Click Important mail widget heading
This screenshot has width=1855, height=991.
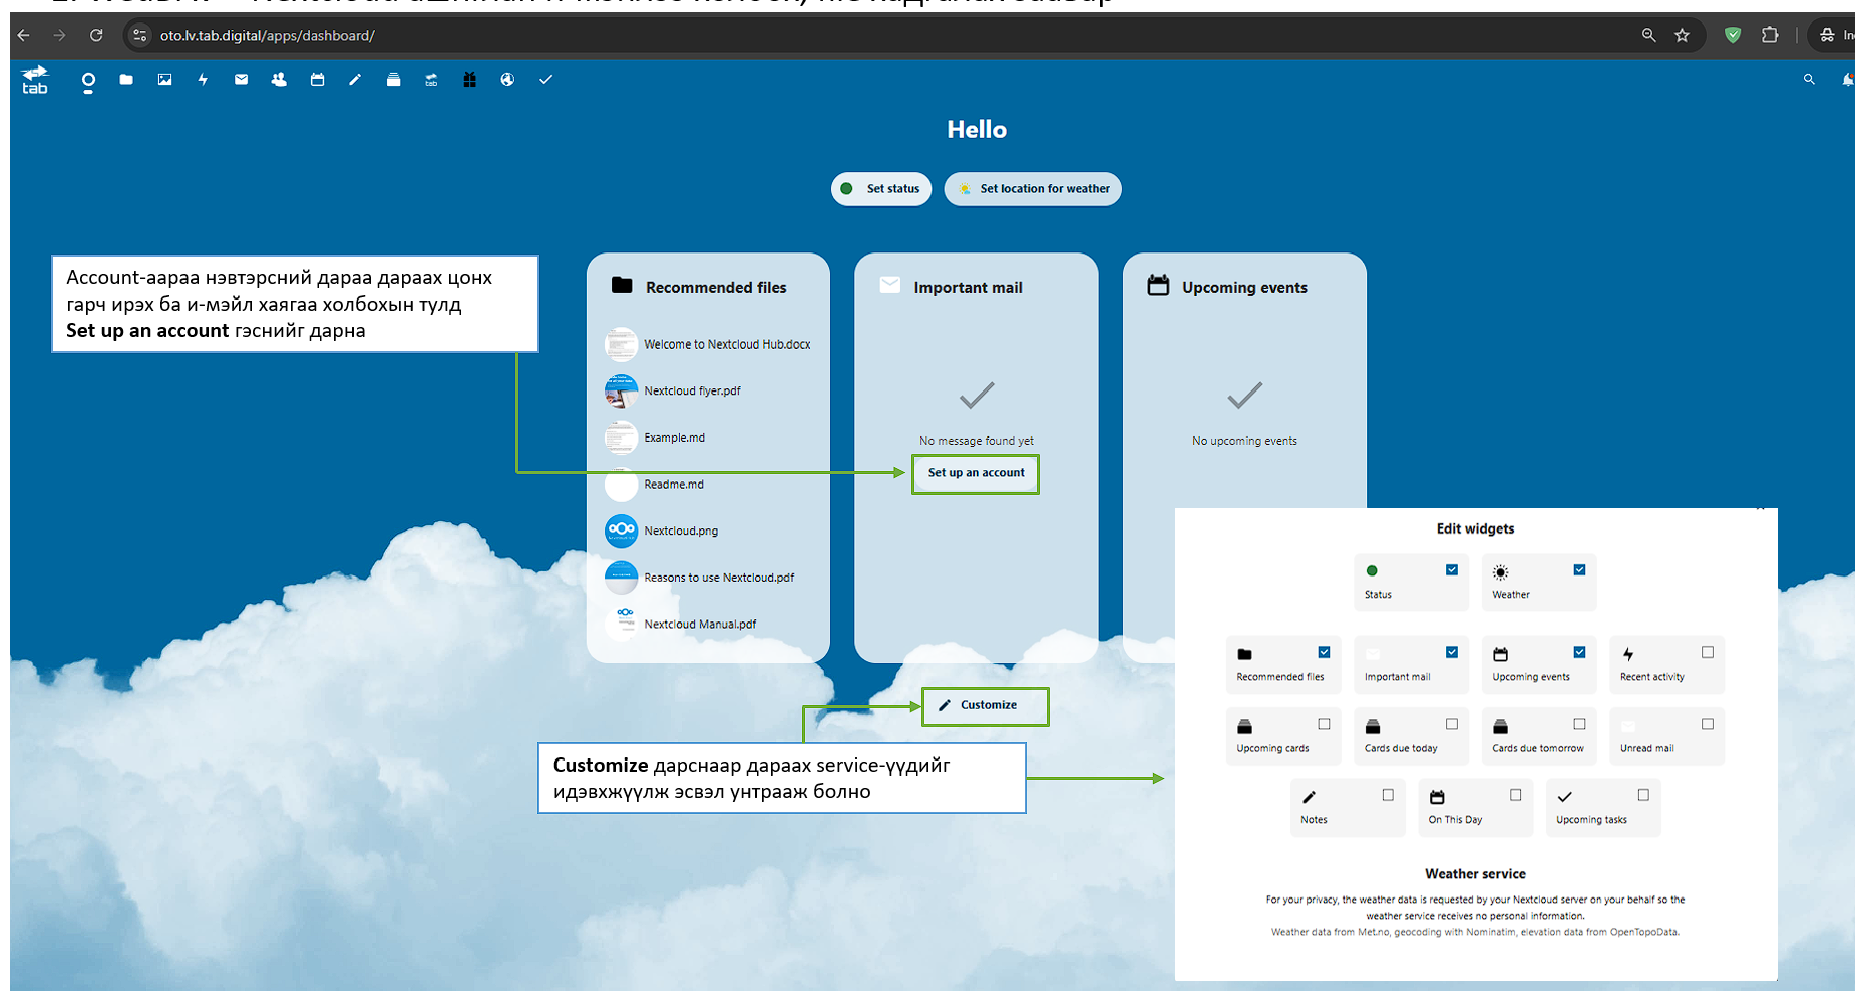pyautogui.click(x=968, y=288)
